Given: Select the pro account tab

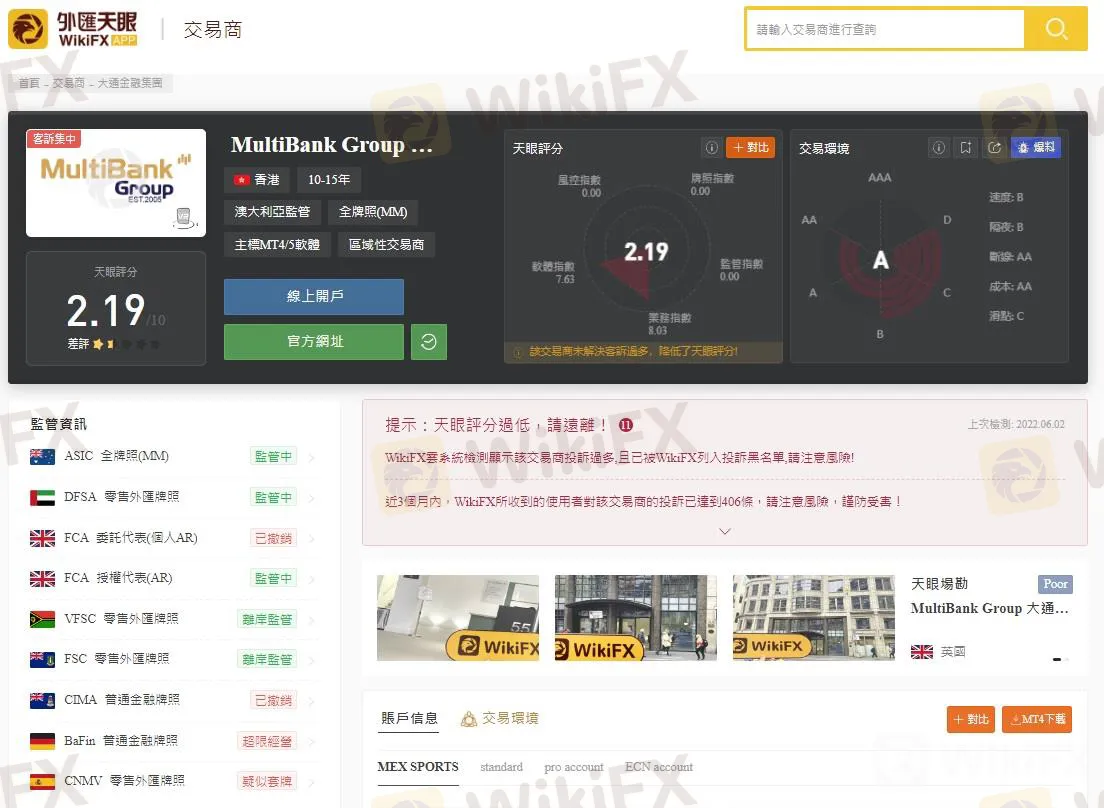Looking at the screenshot, I should pyautogui.click(x=574, y=767).
